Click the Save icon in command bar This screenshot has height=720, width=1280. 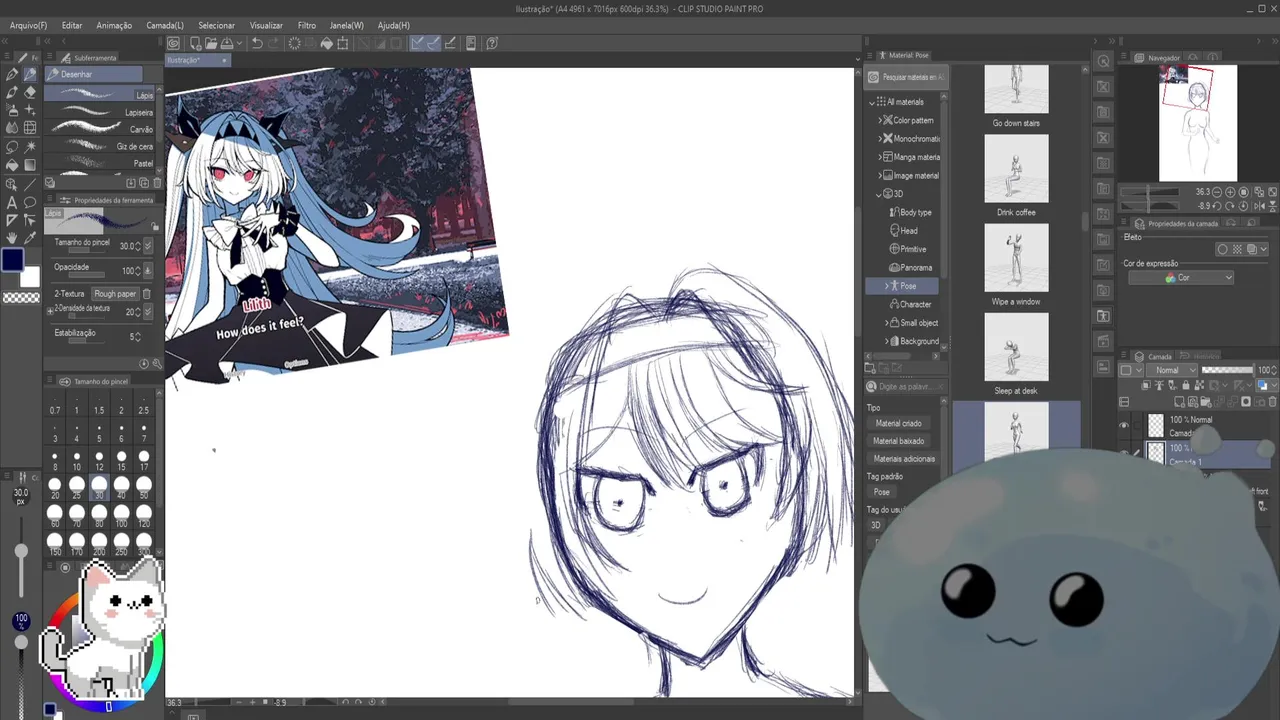coord(227,43)
